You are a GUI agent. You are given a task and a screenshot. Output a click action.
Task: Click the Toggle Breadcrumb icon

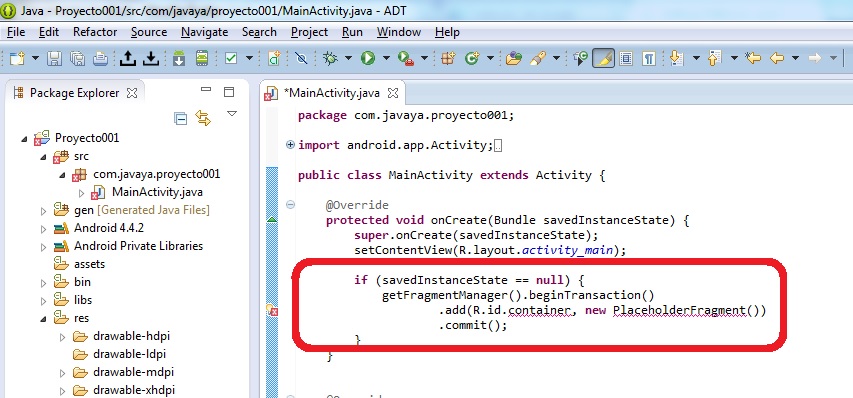pyautogui.click(x=580, y=58)
